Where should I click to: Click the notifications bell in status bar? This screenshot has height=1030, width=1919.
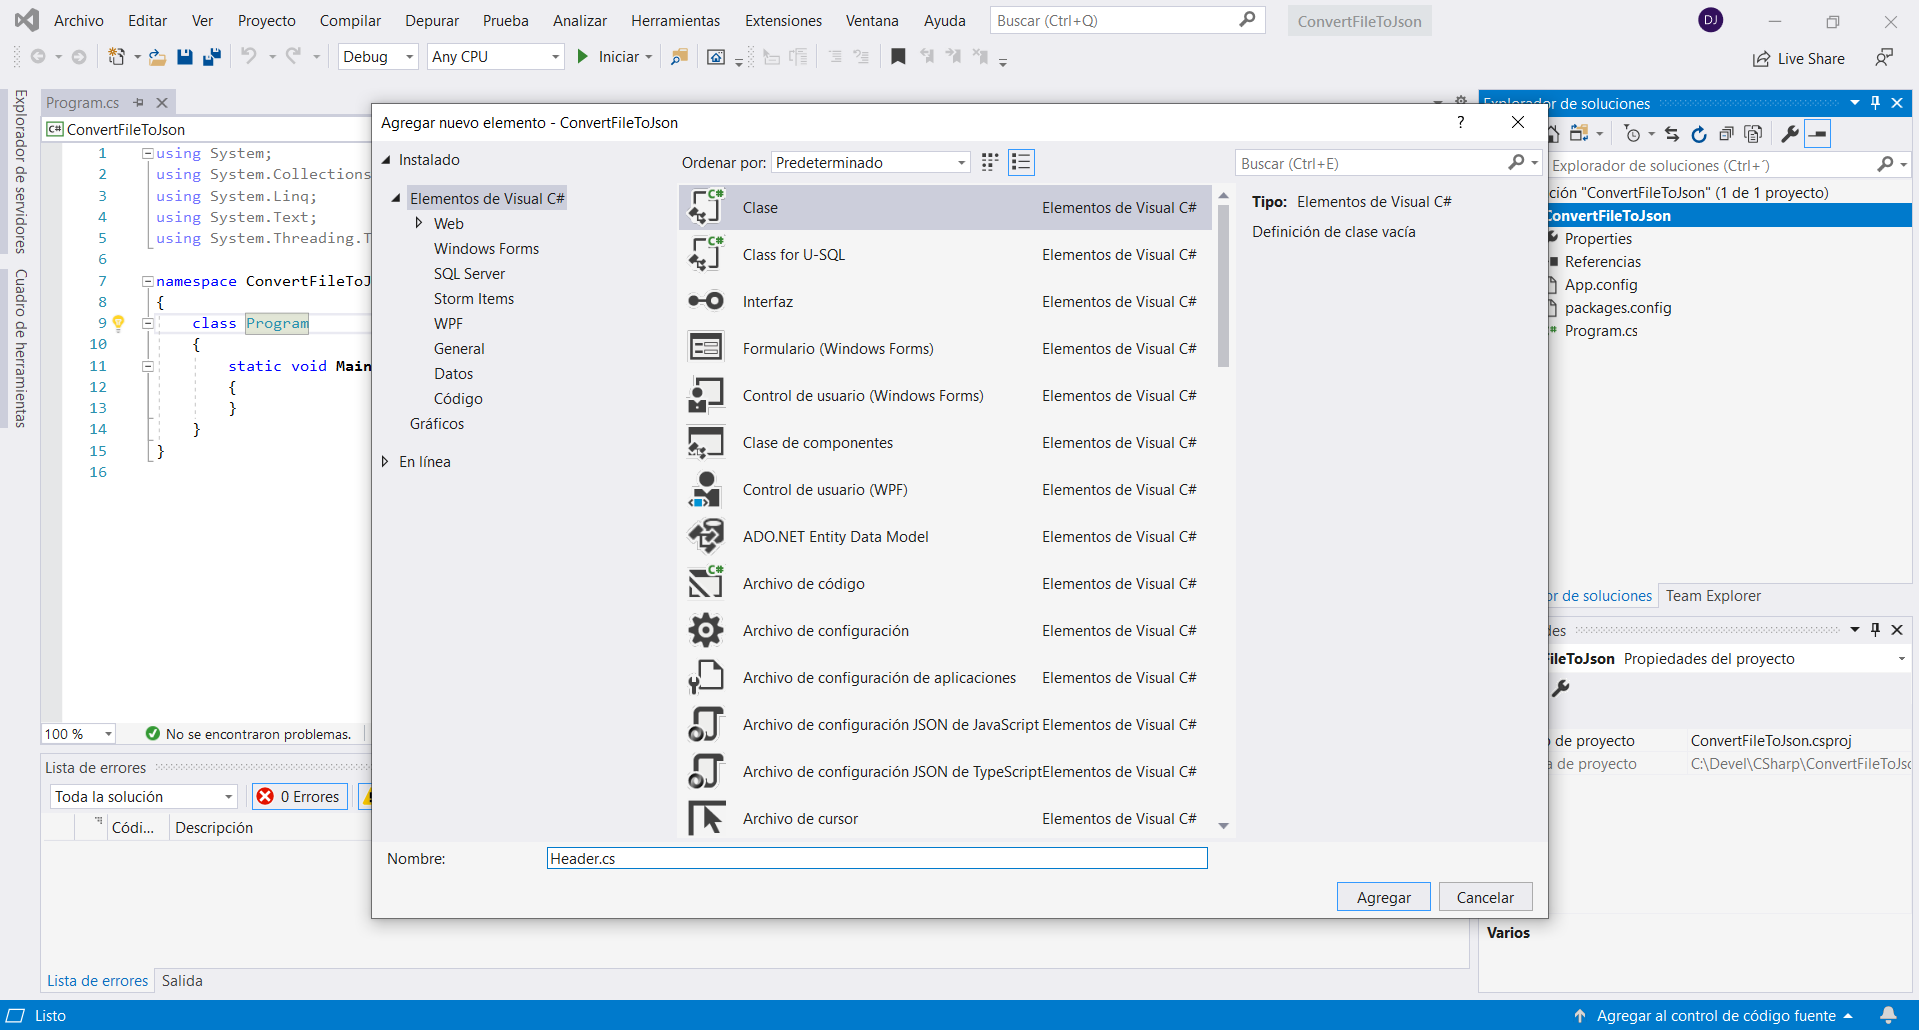coord(1888,1015)
